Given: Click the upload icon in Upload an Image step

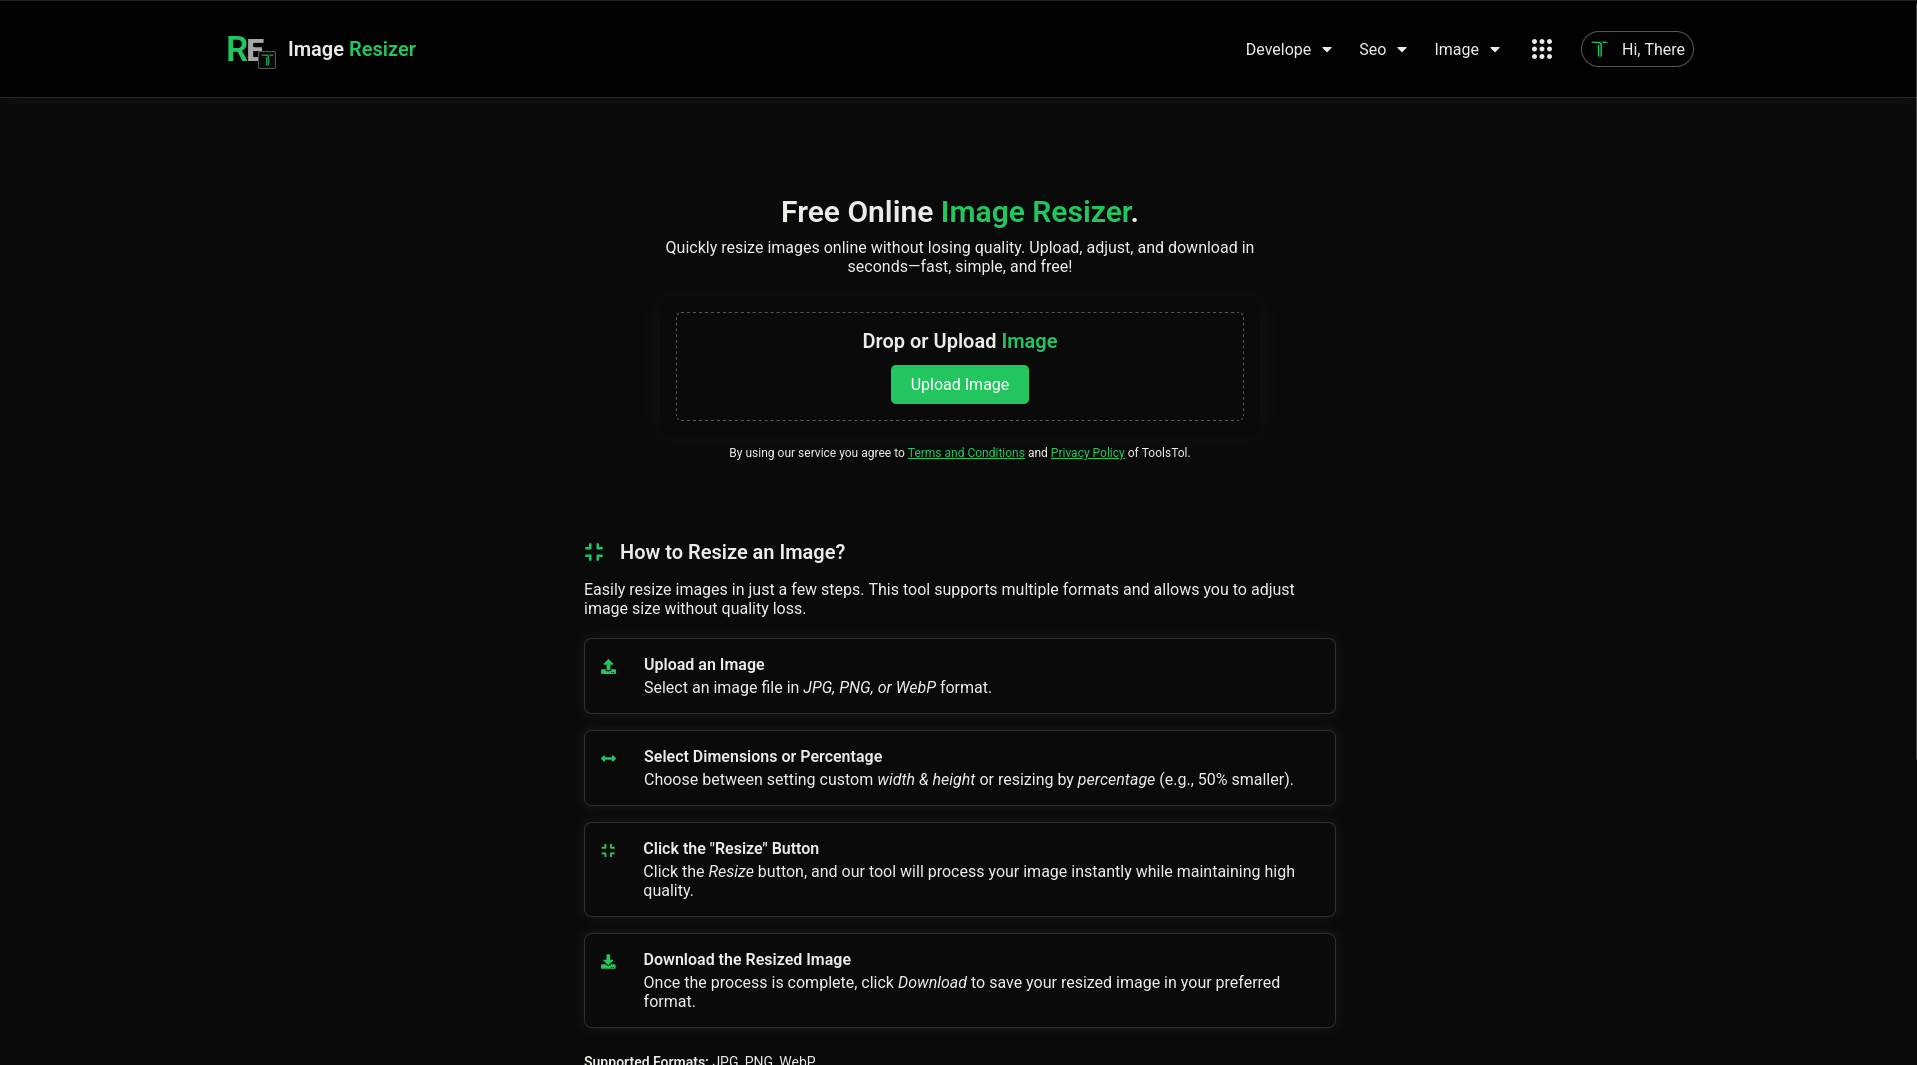Looking at the screenshot, I should coord(608,667).
